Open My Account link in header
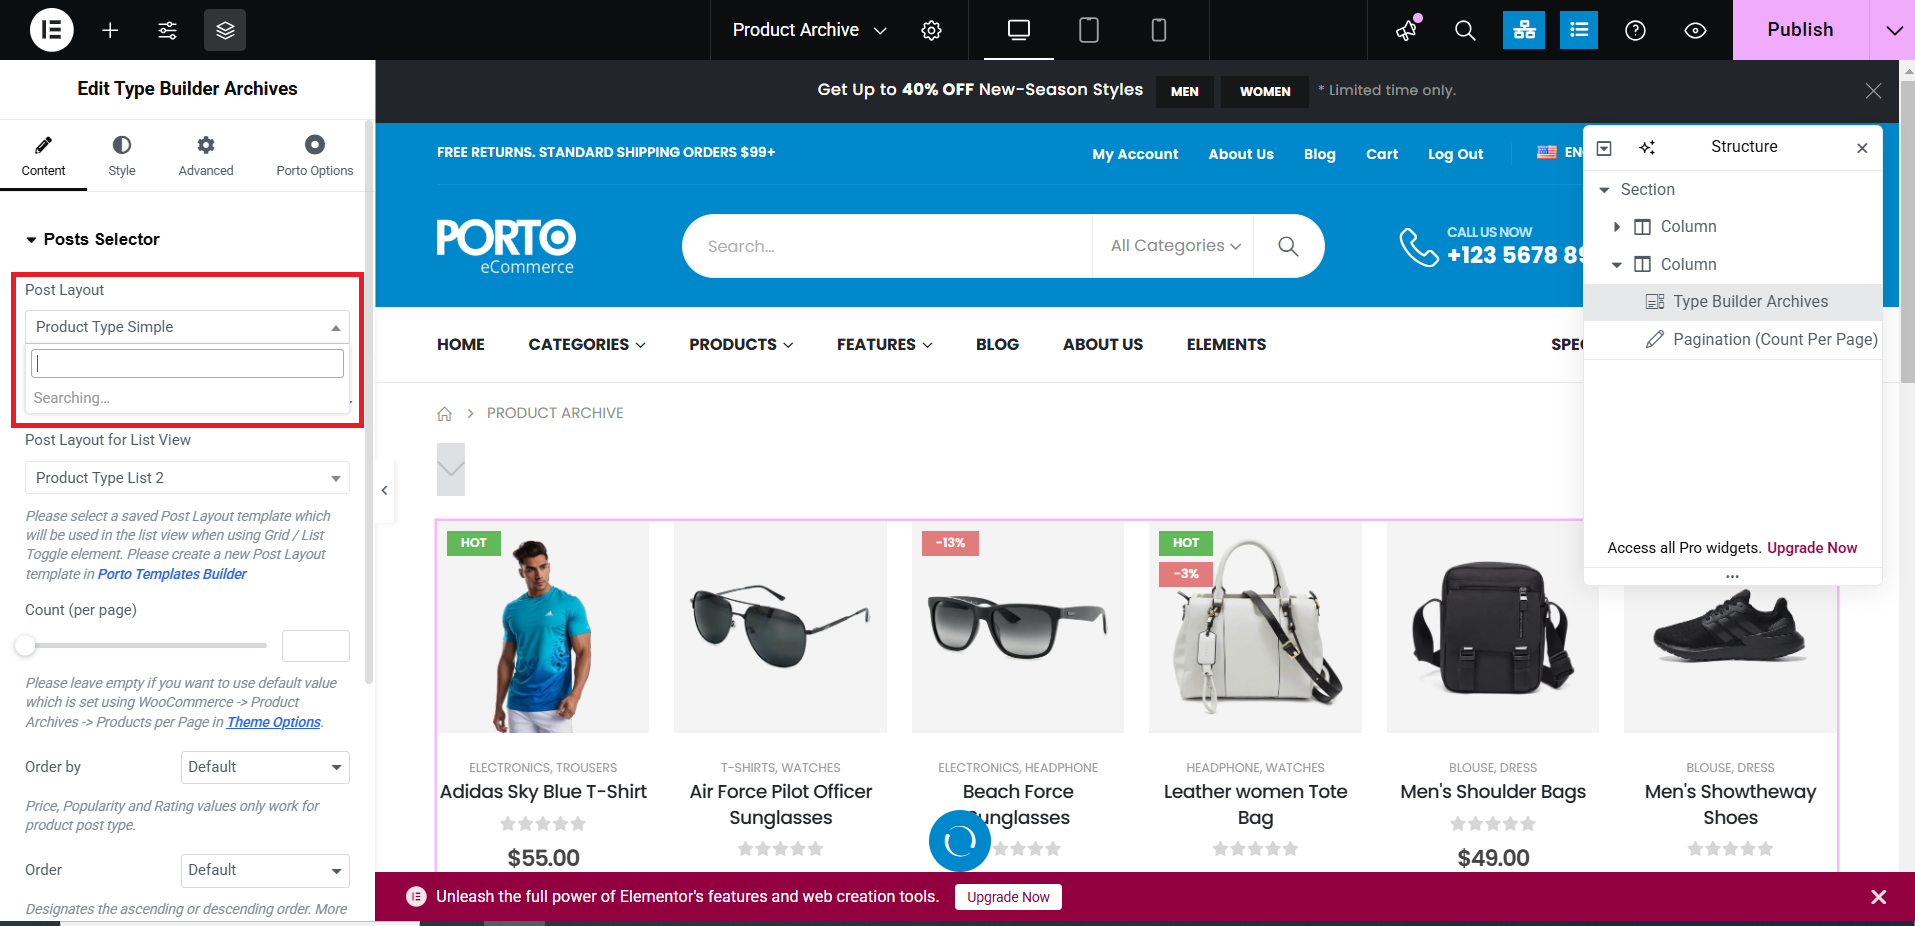 1135,154
